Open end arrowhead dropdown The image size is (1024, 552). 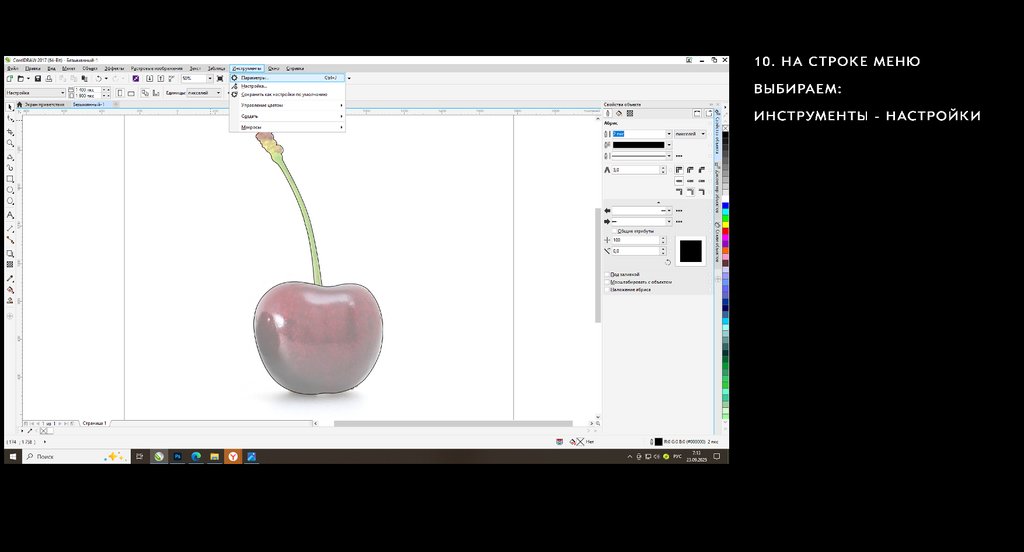pos(669,221)
